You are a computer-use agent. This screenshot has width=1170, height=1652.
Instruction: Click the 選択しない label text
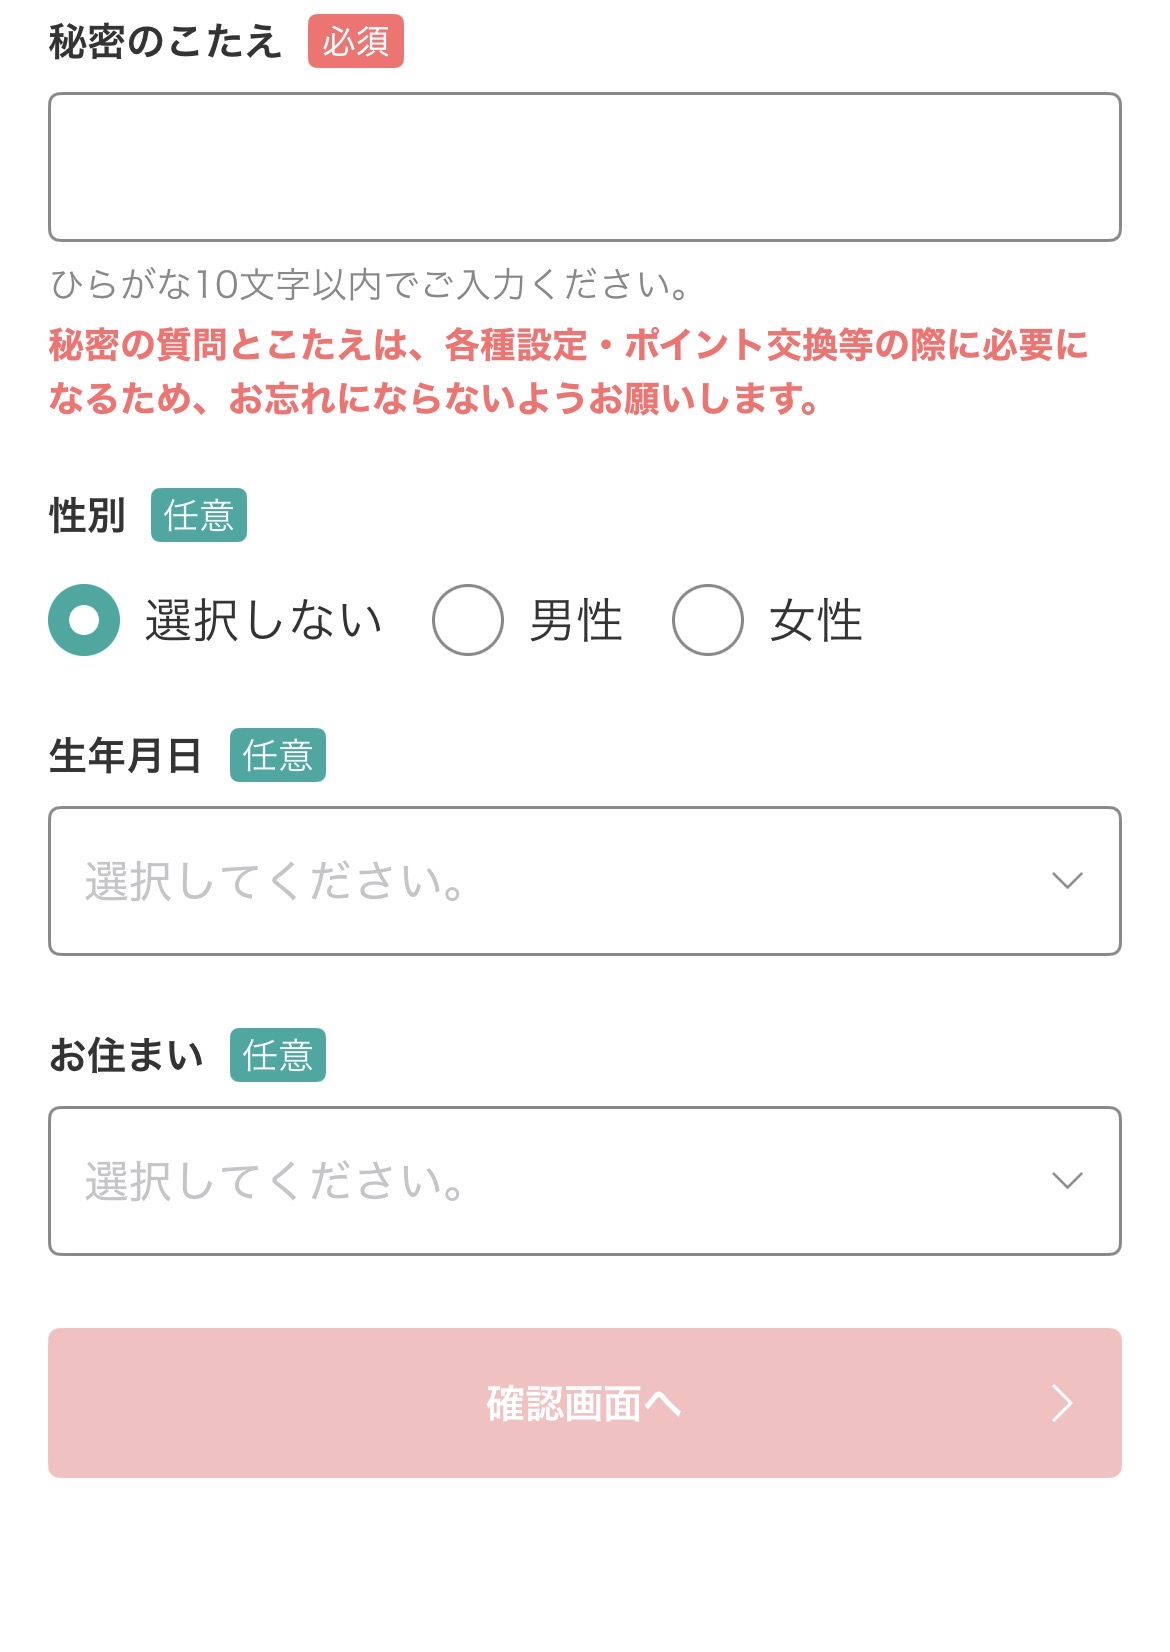[264, 620]
